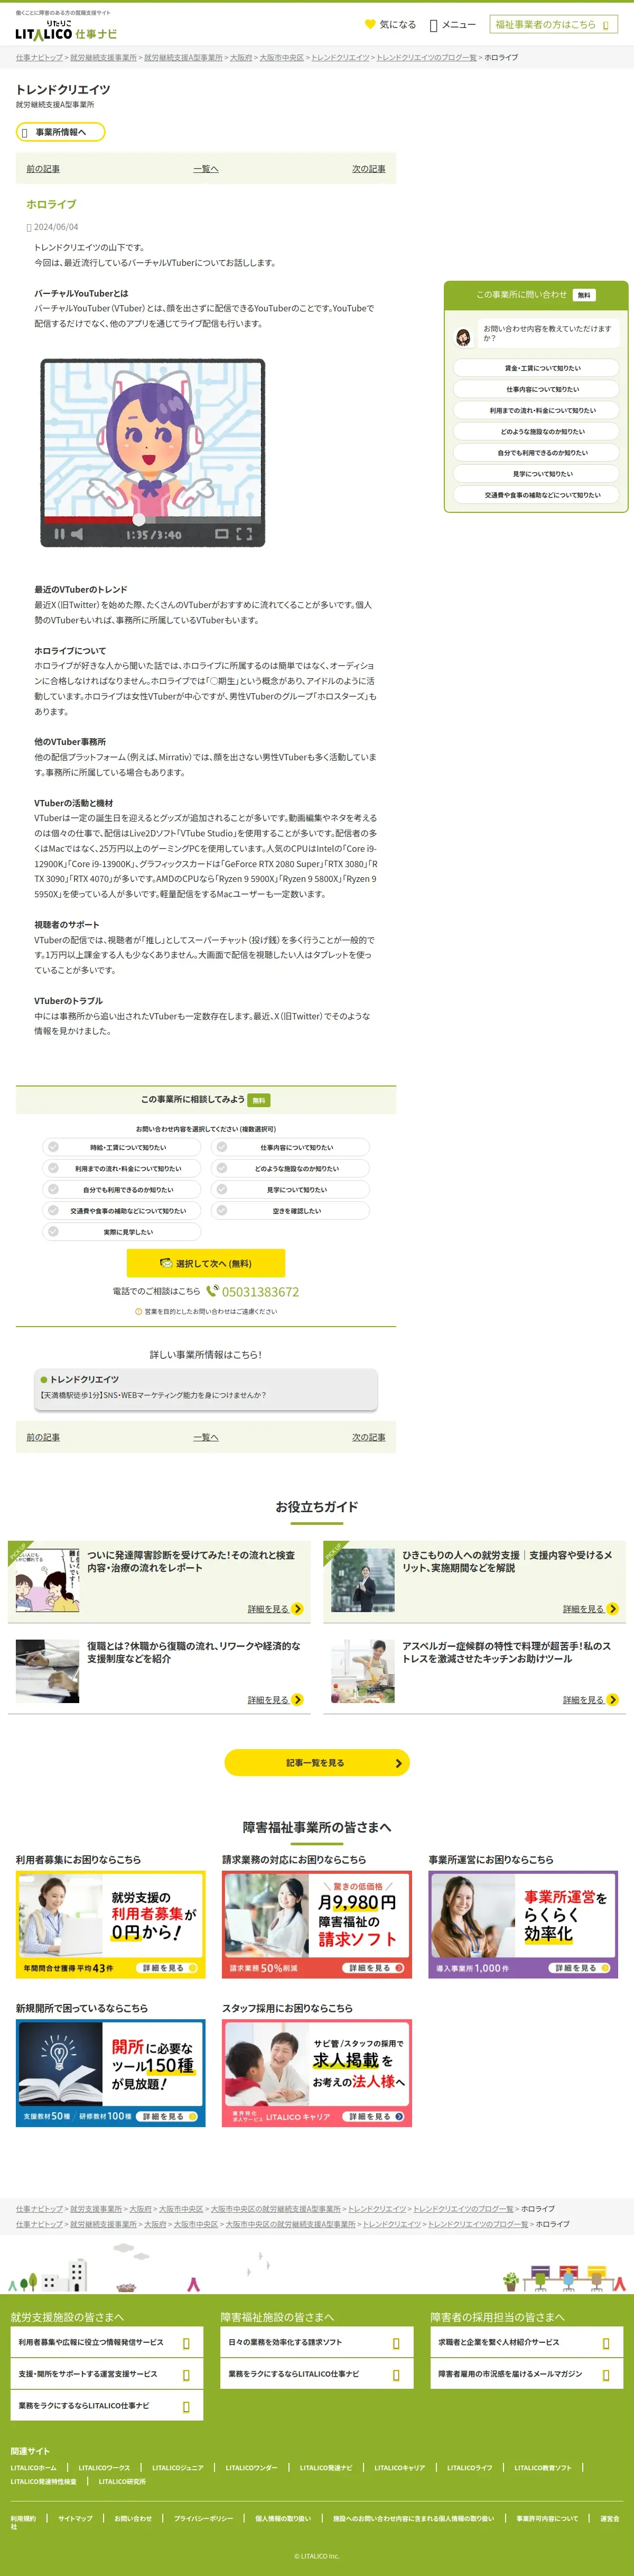Select sidebar option 交通費や食事の補助などについて知りたい
This screenshot has width=634, height=2576.
(x=536, y=494)
